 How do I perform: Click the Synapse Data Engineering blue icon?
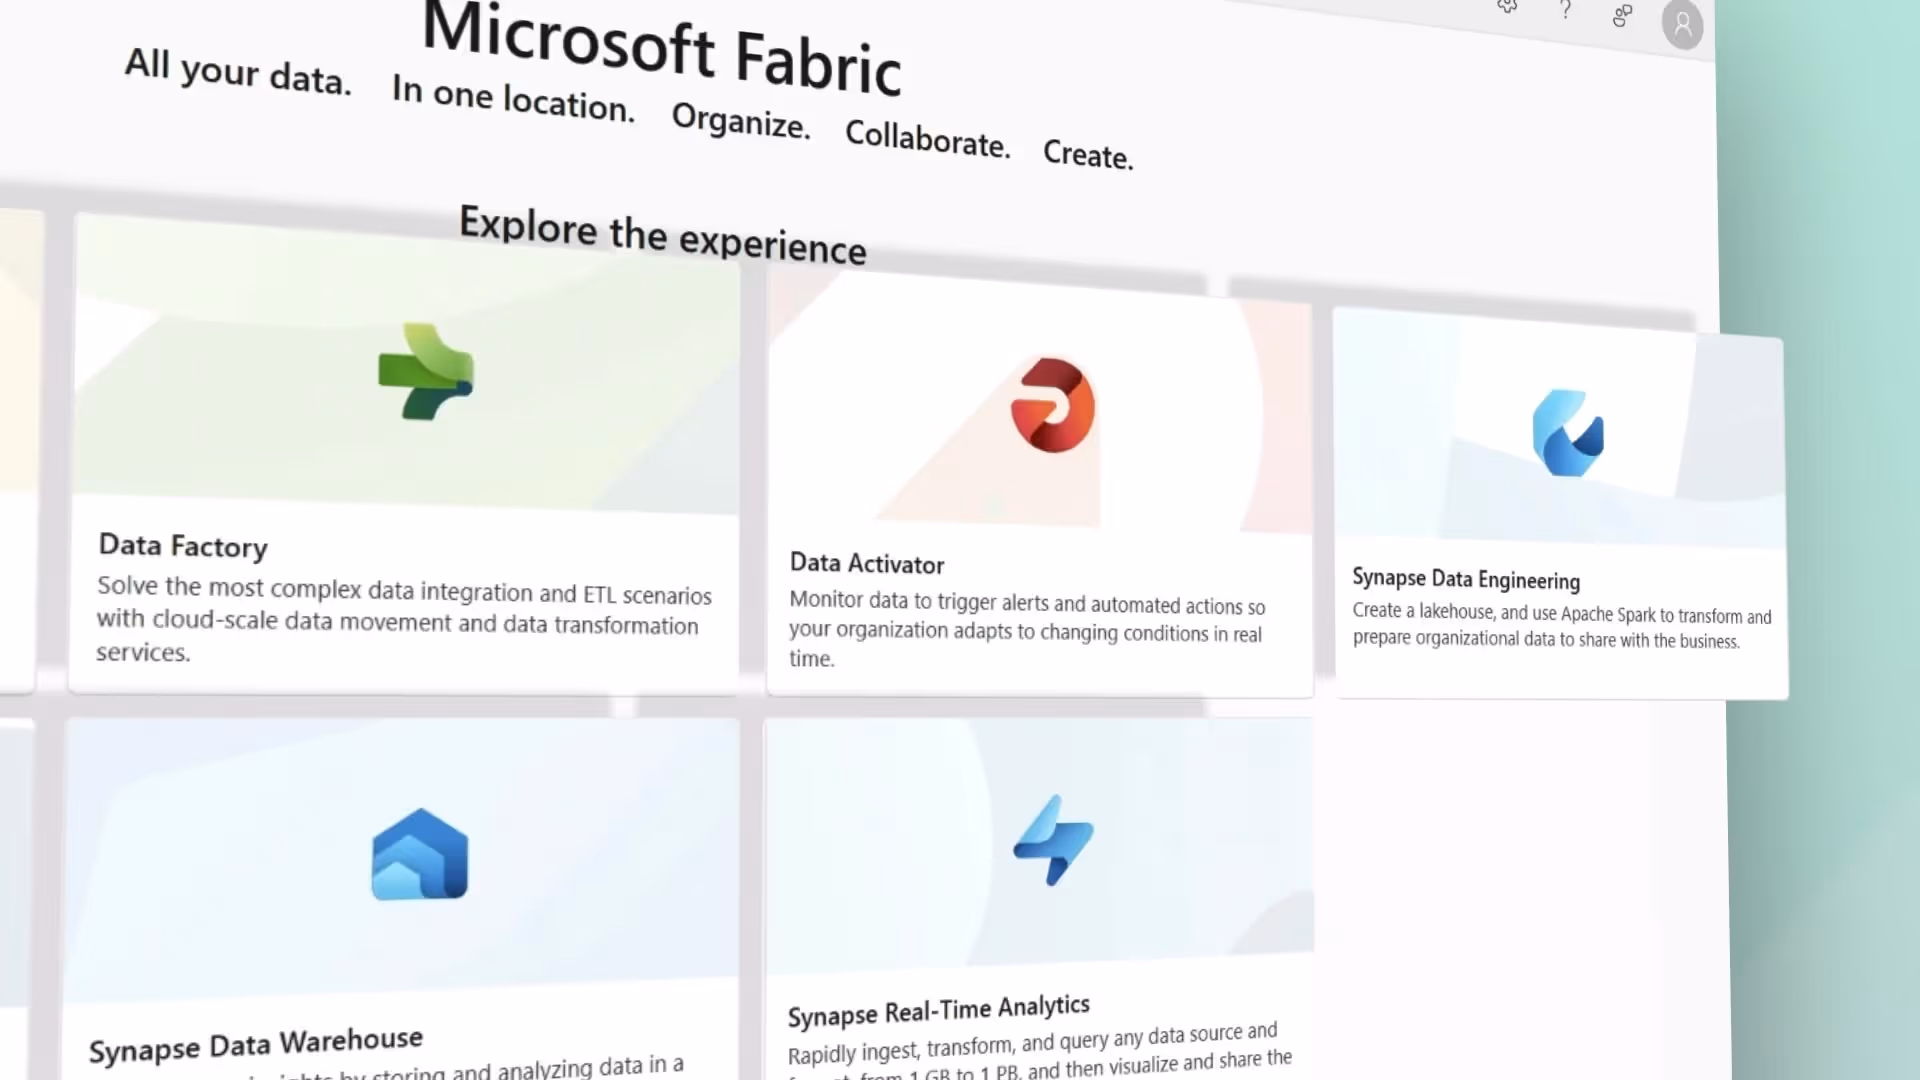(1568, 433)
